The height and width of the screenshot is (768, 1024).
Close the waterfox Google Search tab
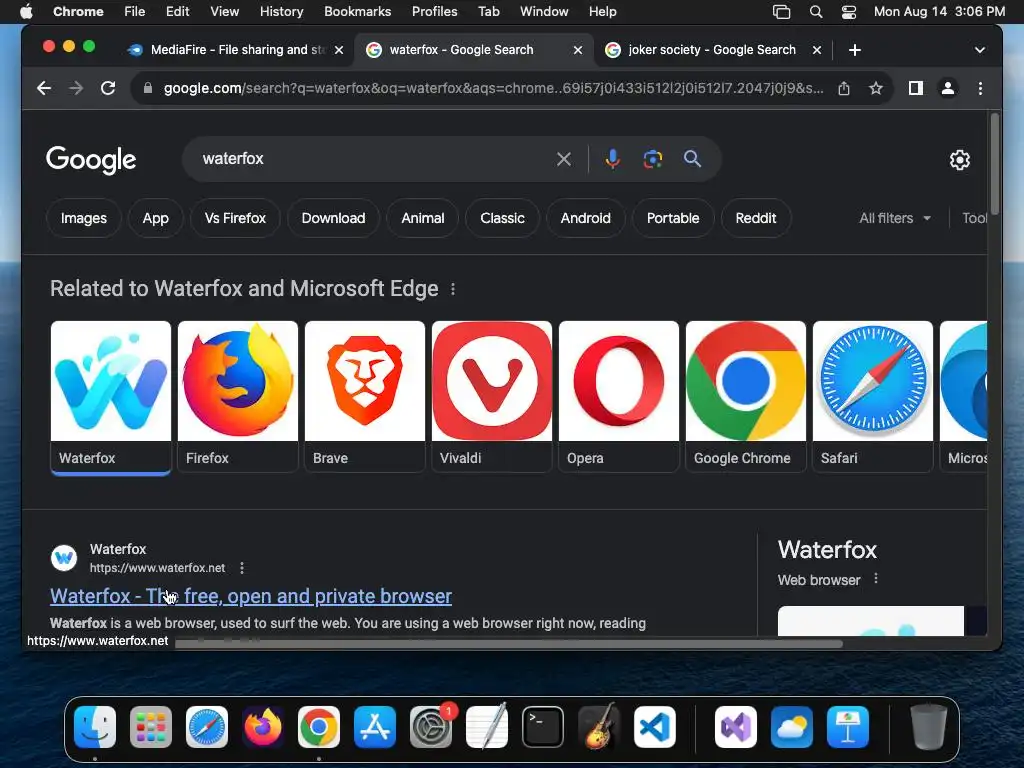pyautogui.click(x=577, y=50)
